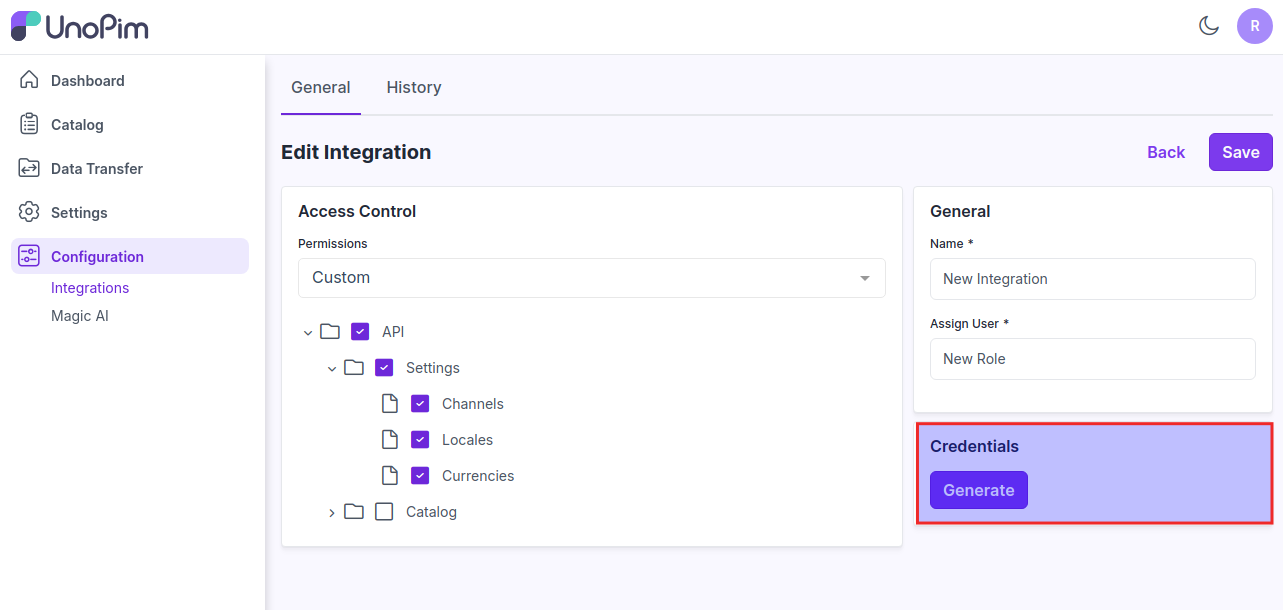Enable the Catalog permission checkbox
This screenshot has width=1283, height=610.
click(x=384, y=511)
